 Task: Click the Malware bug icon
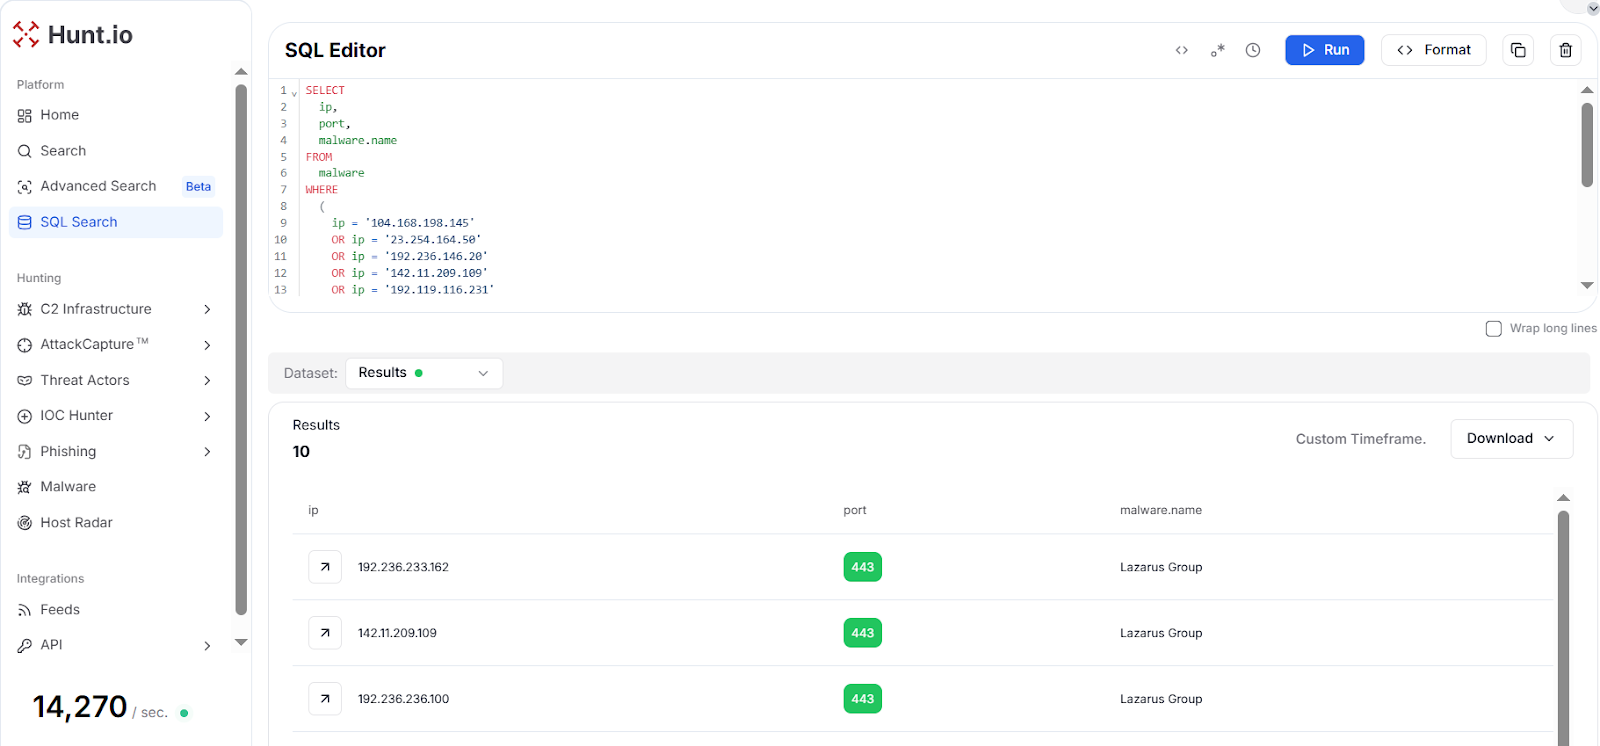click(25, 487)
